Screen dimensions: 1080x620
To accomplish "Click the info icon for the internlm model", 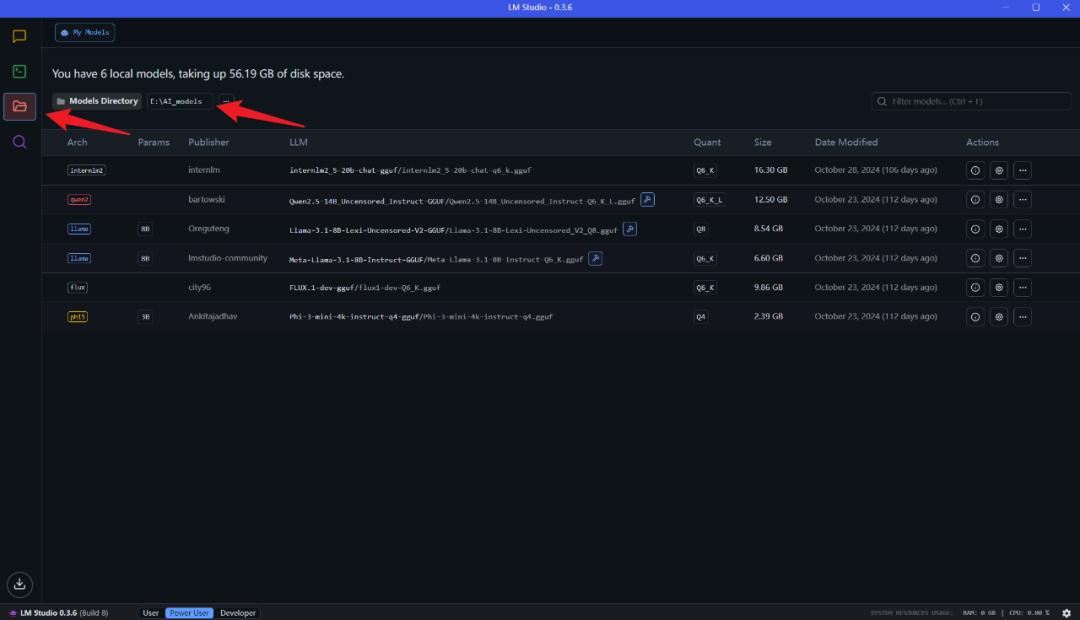I will click(x=975, y=170).
